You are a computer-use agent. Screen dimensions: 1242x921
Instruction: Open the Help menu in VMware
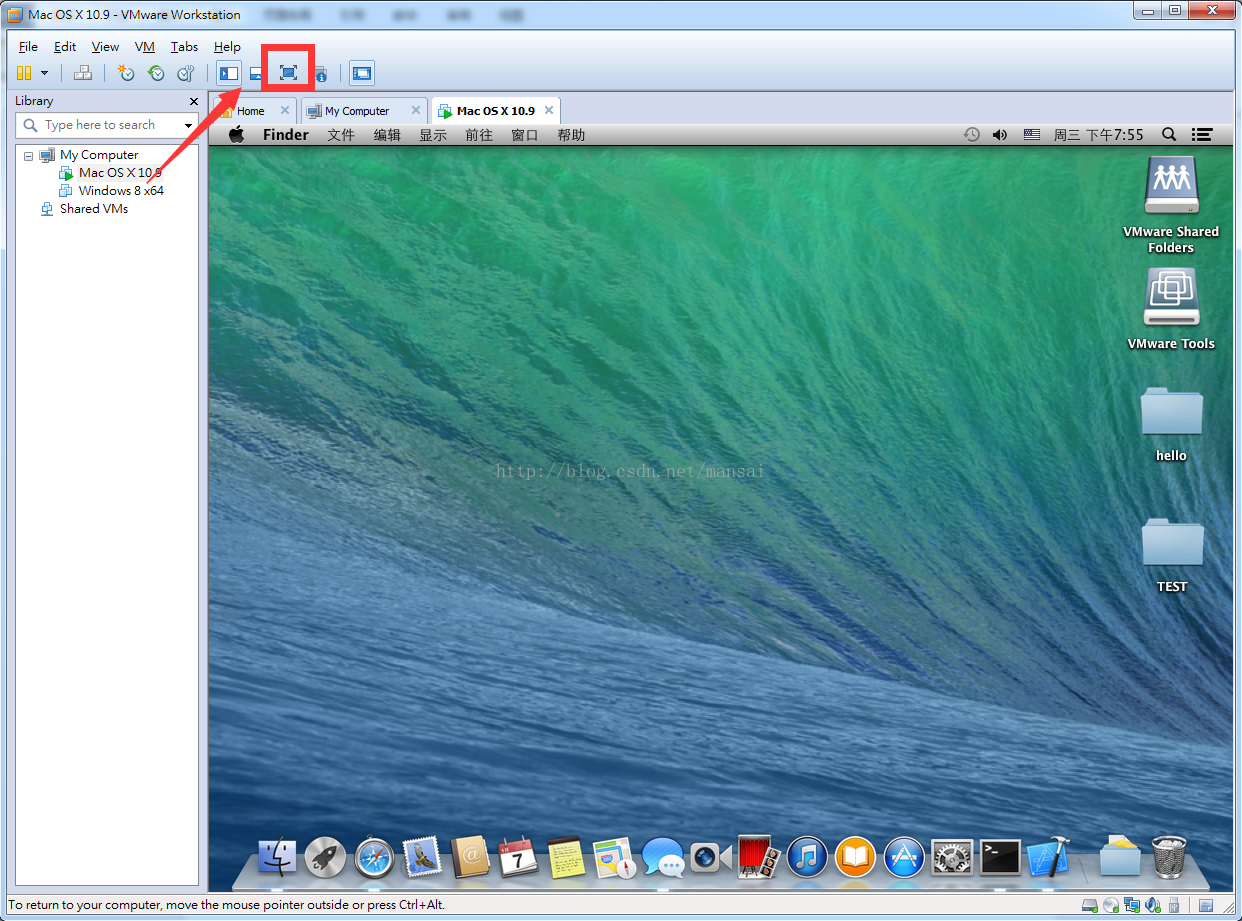pyautogui.click(x=227, y=47)
